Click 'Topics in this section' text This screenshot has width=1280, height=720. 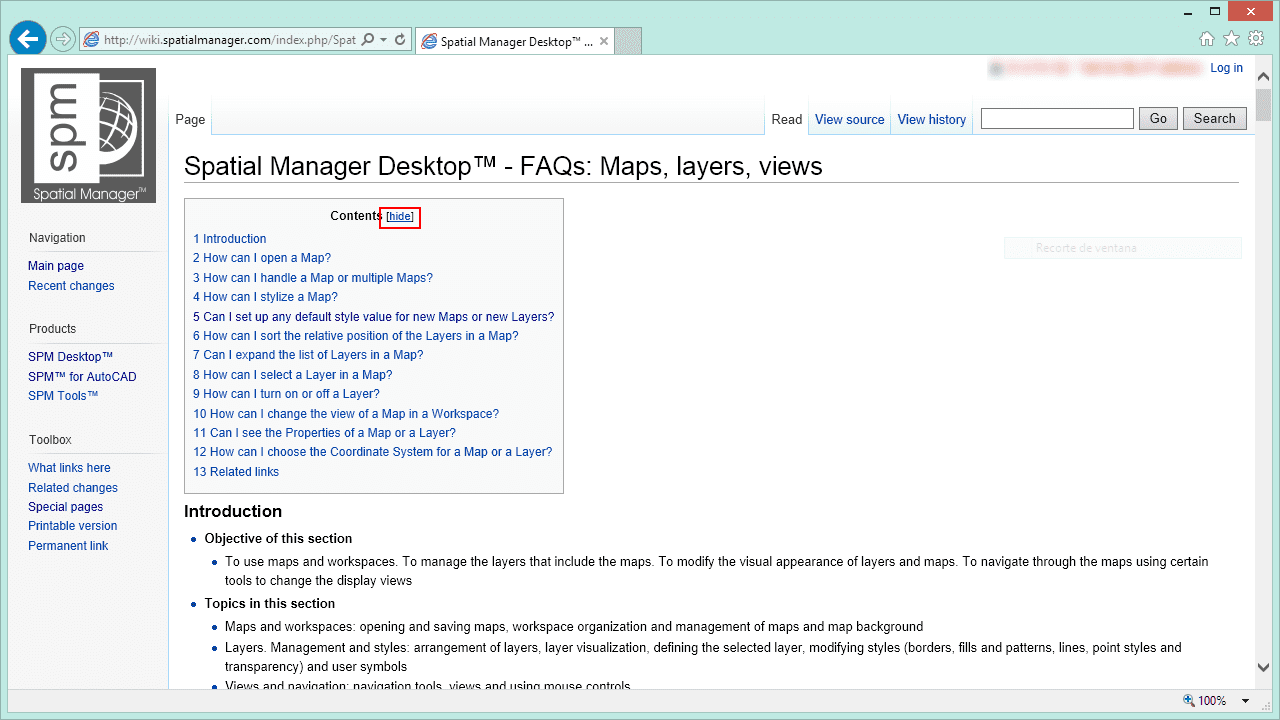point(270,604)
